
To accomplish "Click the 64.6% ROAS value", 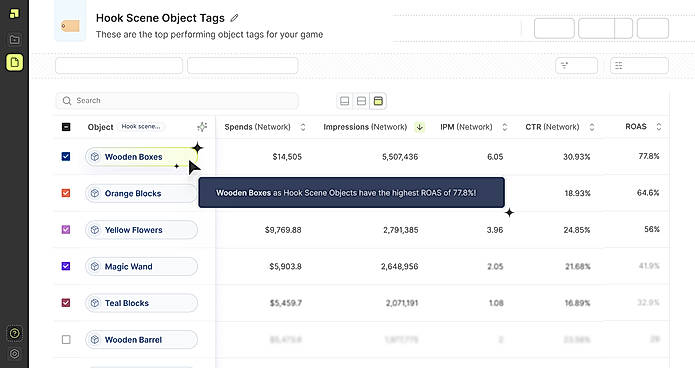I will pos(648,193).
